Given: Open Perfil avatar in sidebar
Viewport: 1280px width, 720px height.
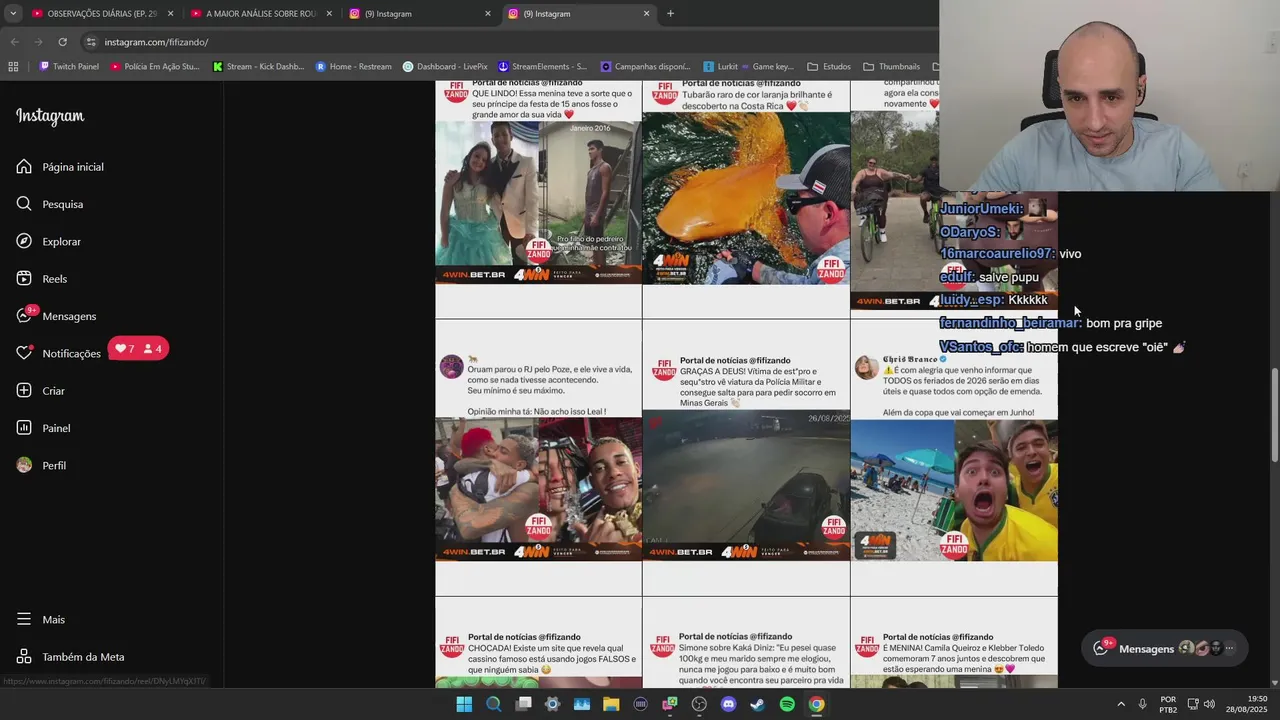Looking at the screenshot, I should pos(24,465).
